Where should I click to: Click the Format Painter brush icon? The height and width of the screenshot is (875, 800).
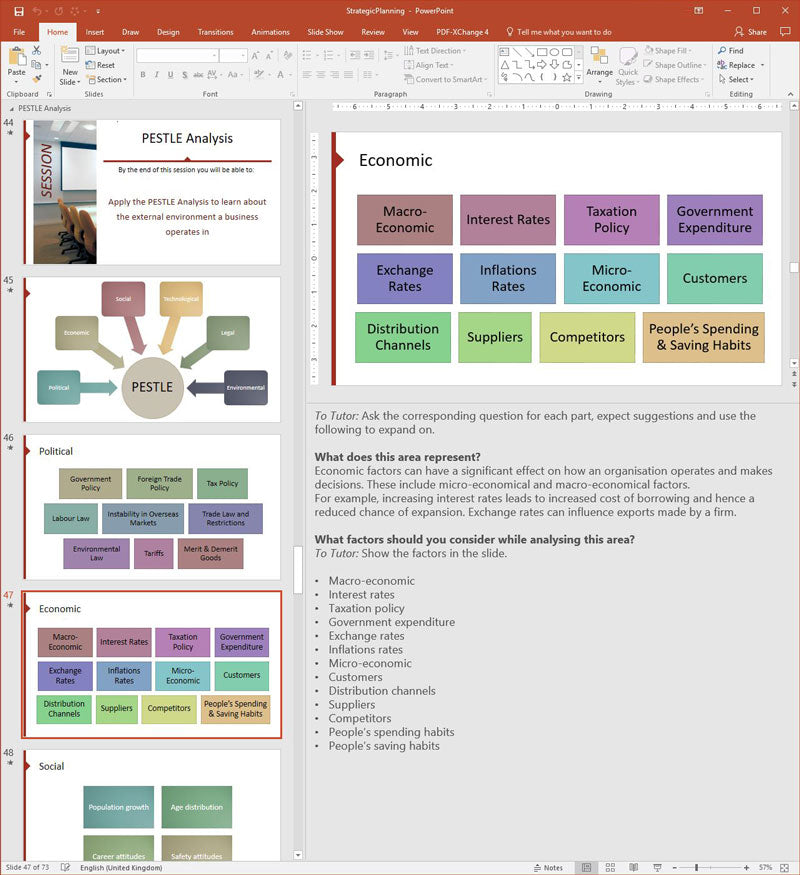point(37,79)
